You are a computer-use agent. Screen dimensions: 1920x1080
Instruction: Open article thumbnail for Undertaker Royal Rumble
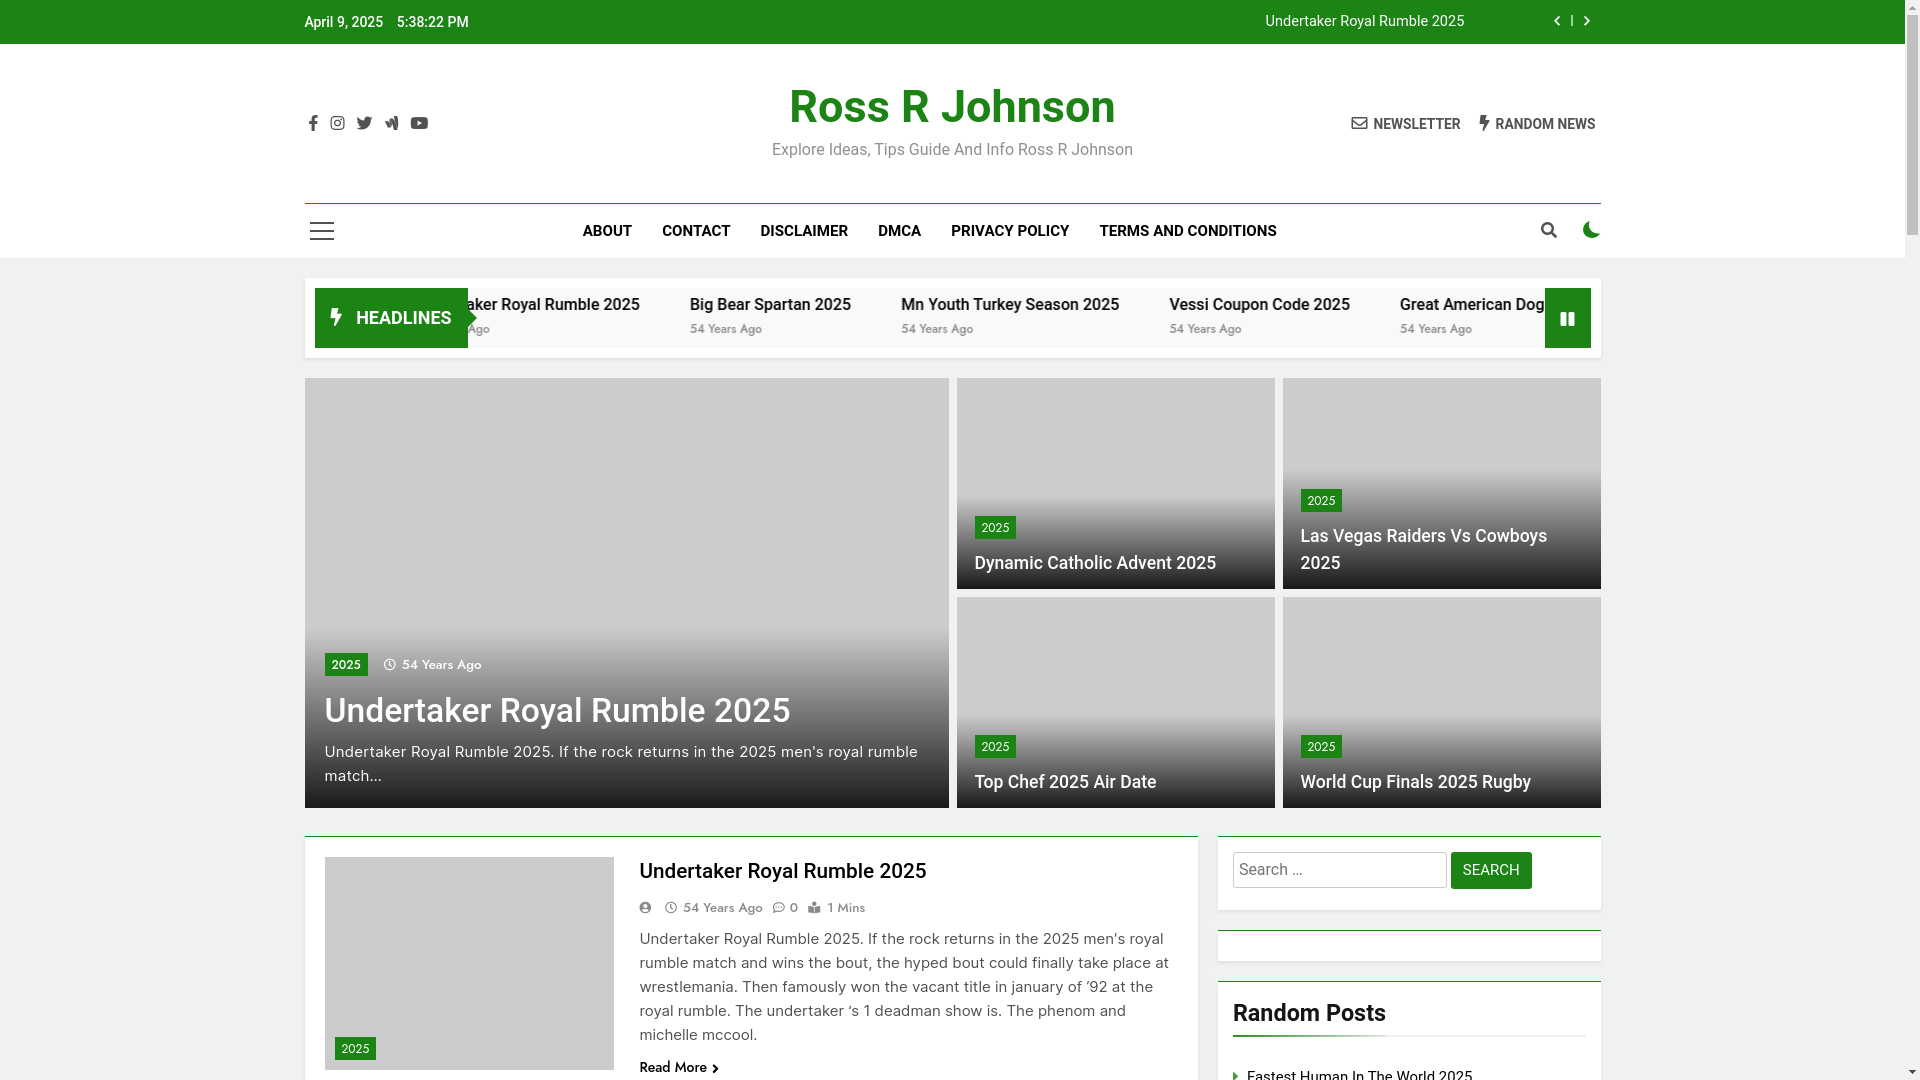pos(469,963)
